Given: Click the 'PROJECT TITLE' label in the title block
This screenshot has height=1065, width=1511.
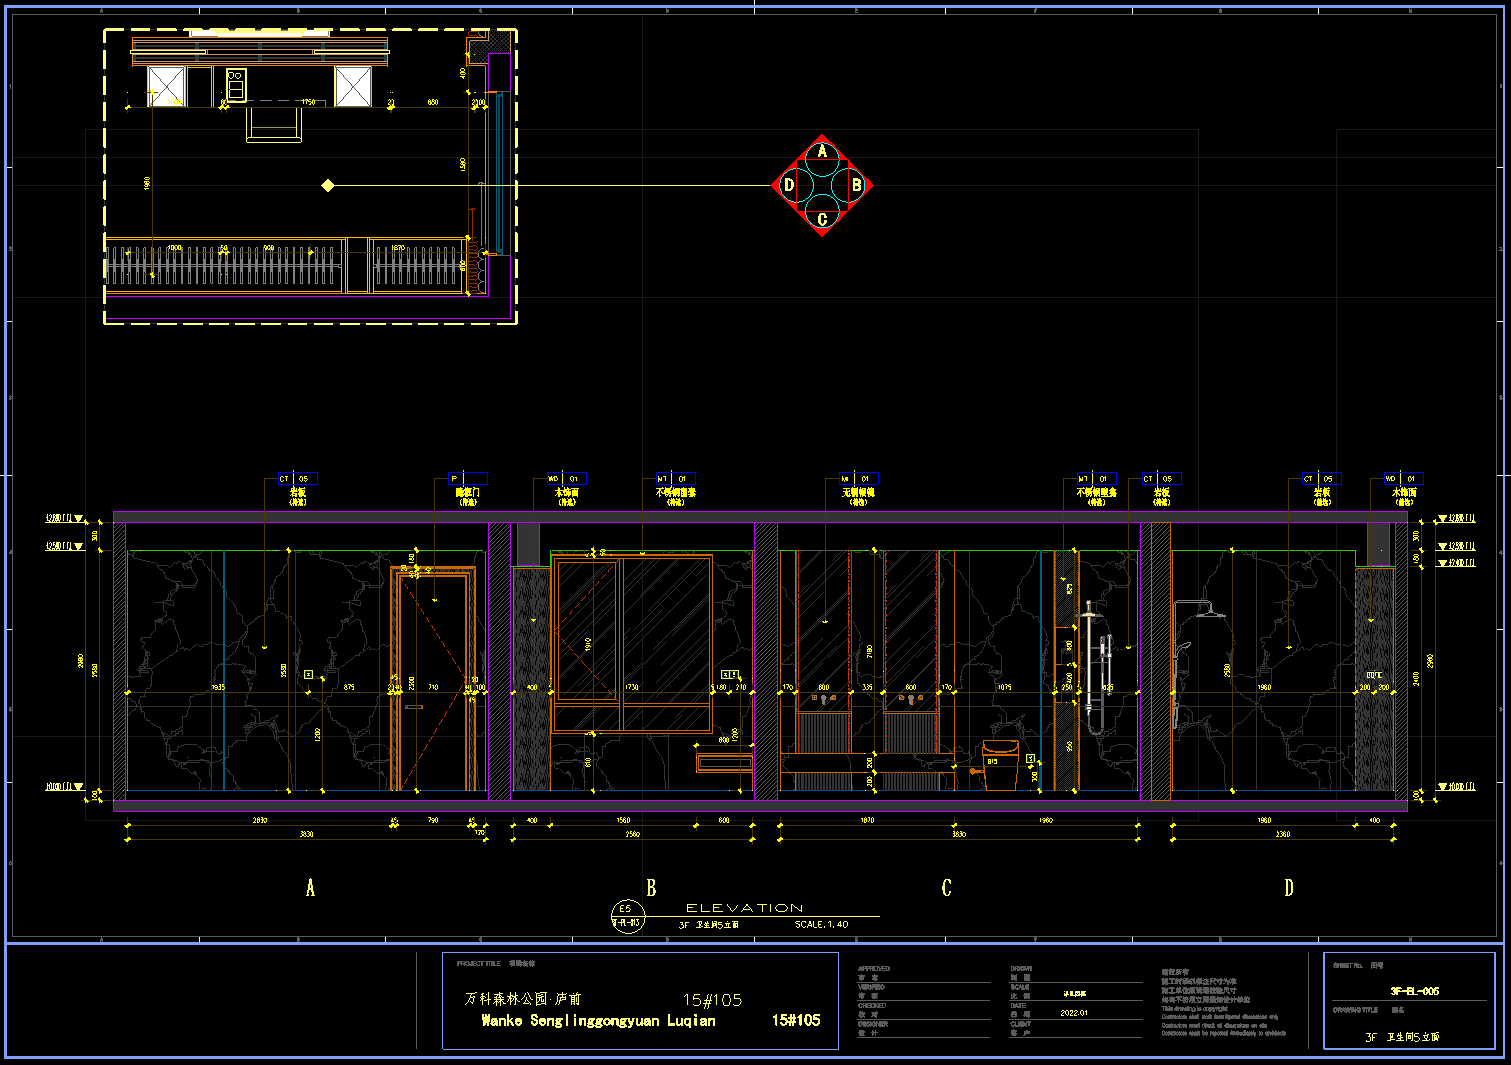Looking at the screenshot, I should [478, 964].
